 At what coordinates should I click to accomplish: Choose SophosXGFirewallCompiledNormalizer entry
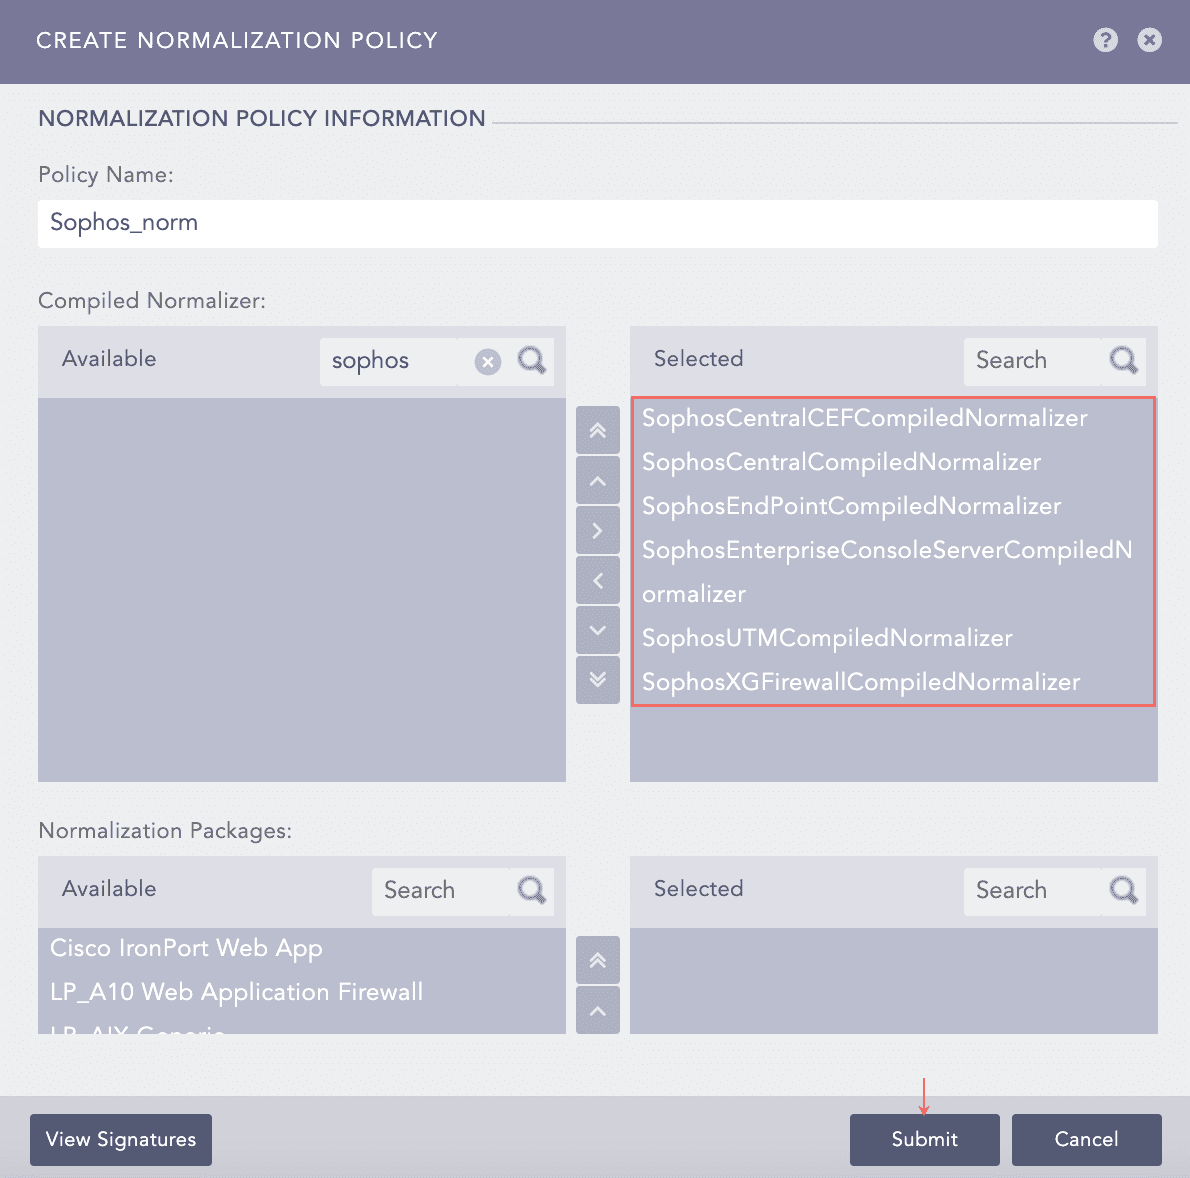861,682
